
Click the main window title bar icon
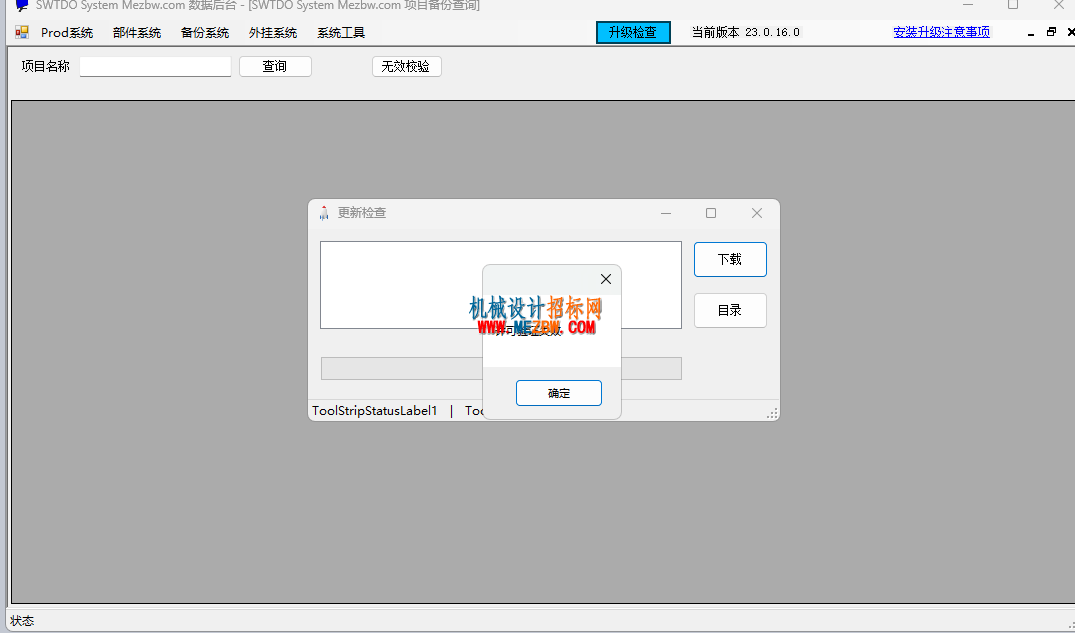(x=21, y=5)
